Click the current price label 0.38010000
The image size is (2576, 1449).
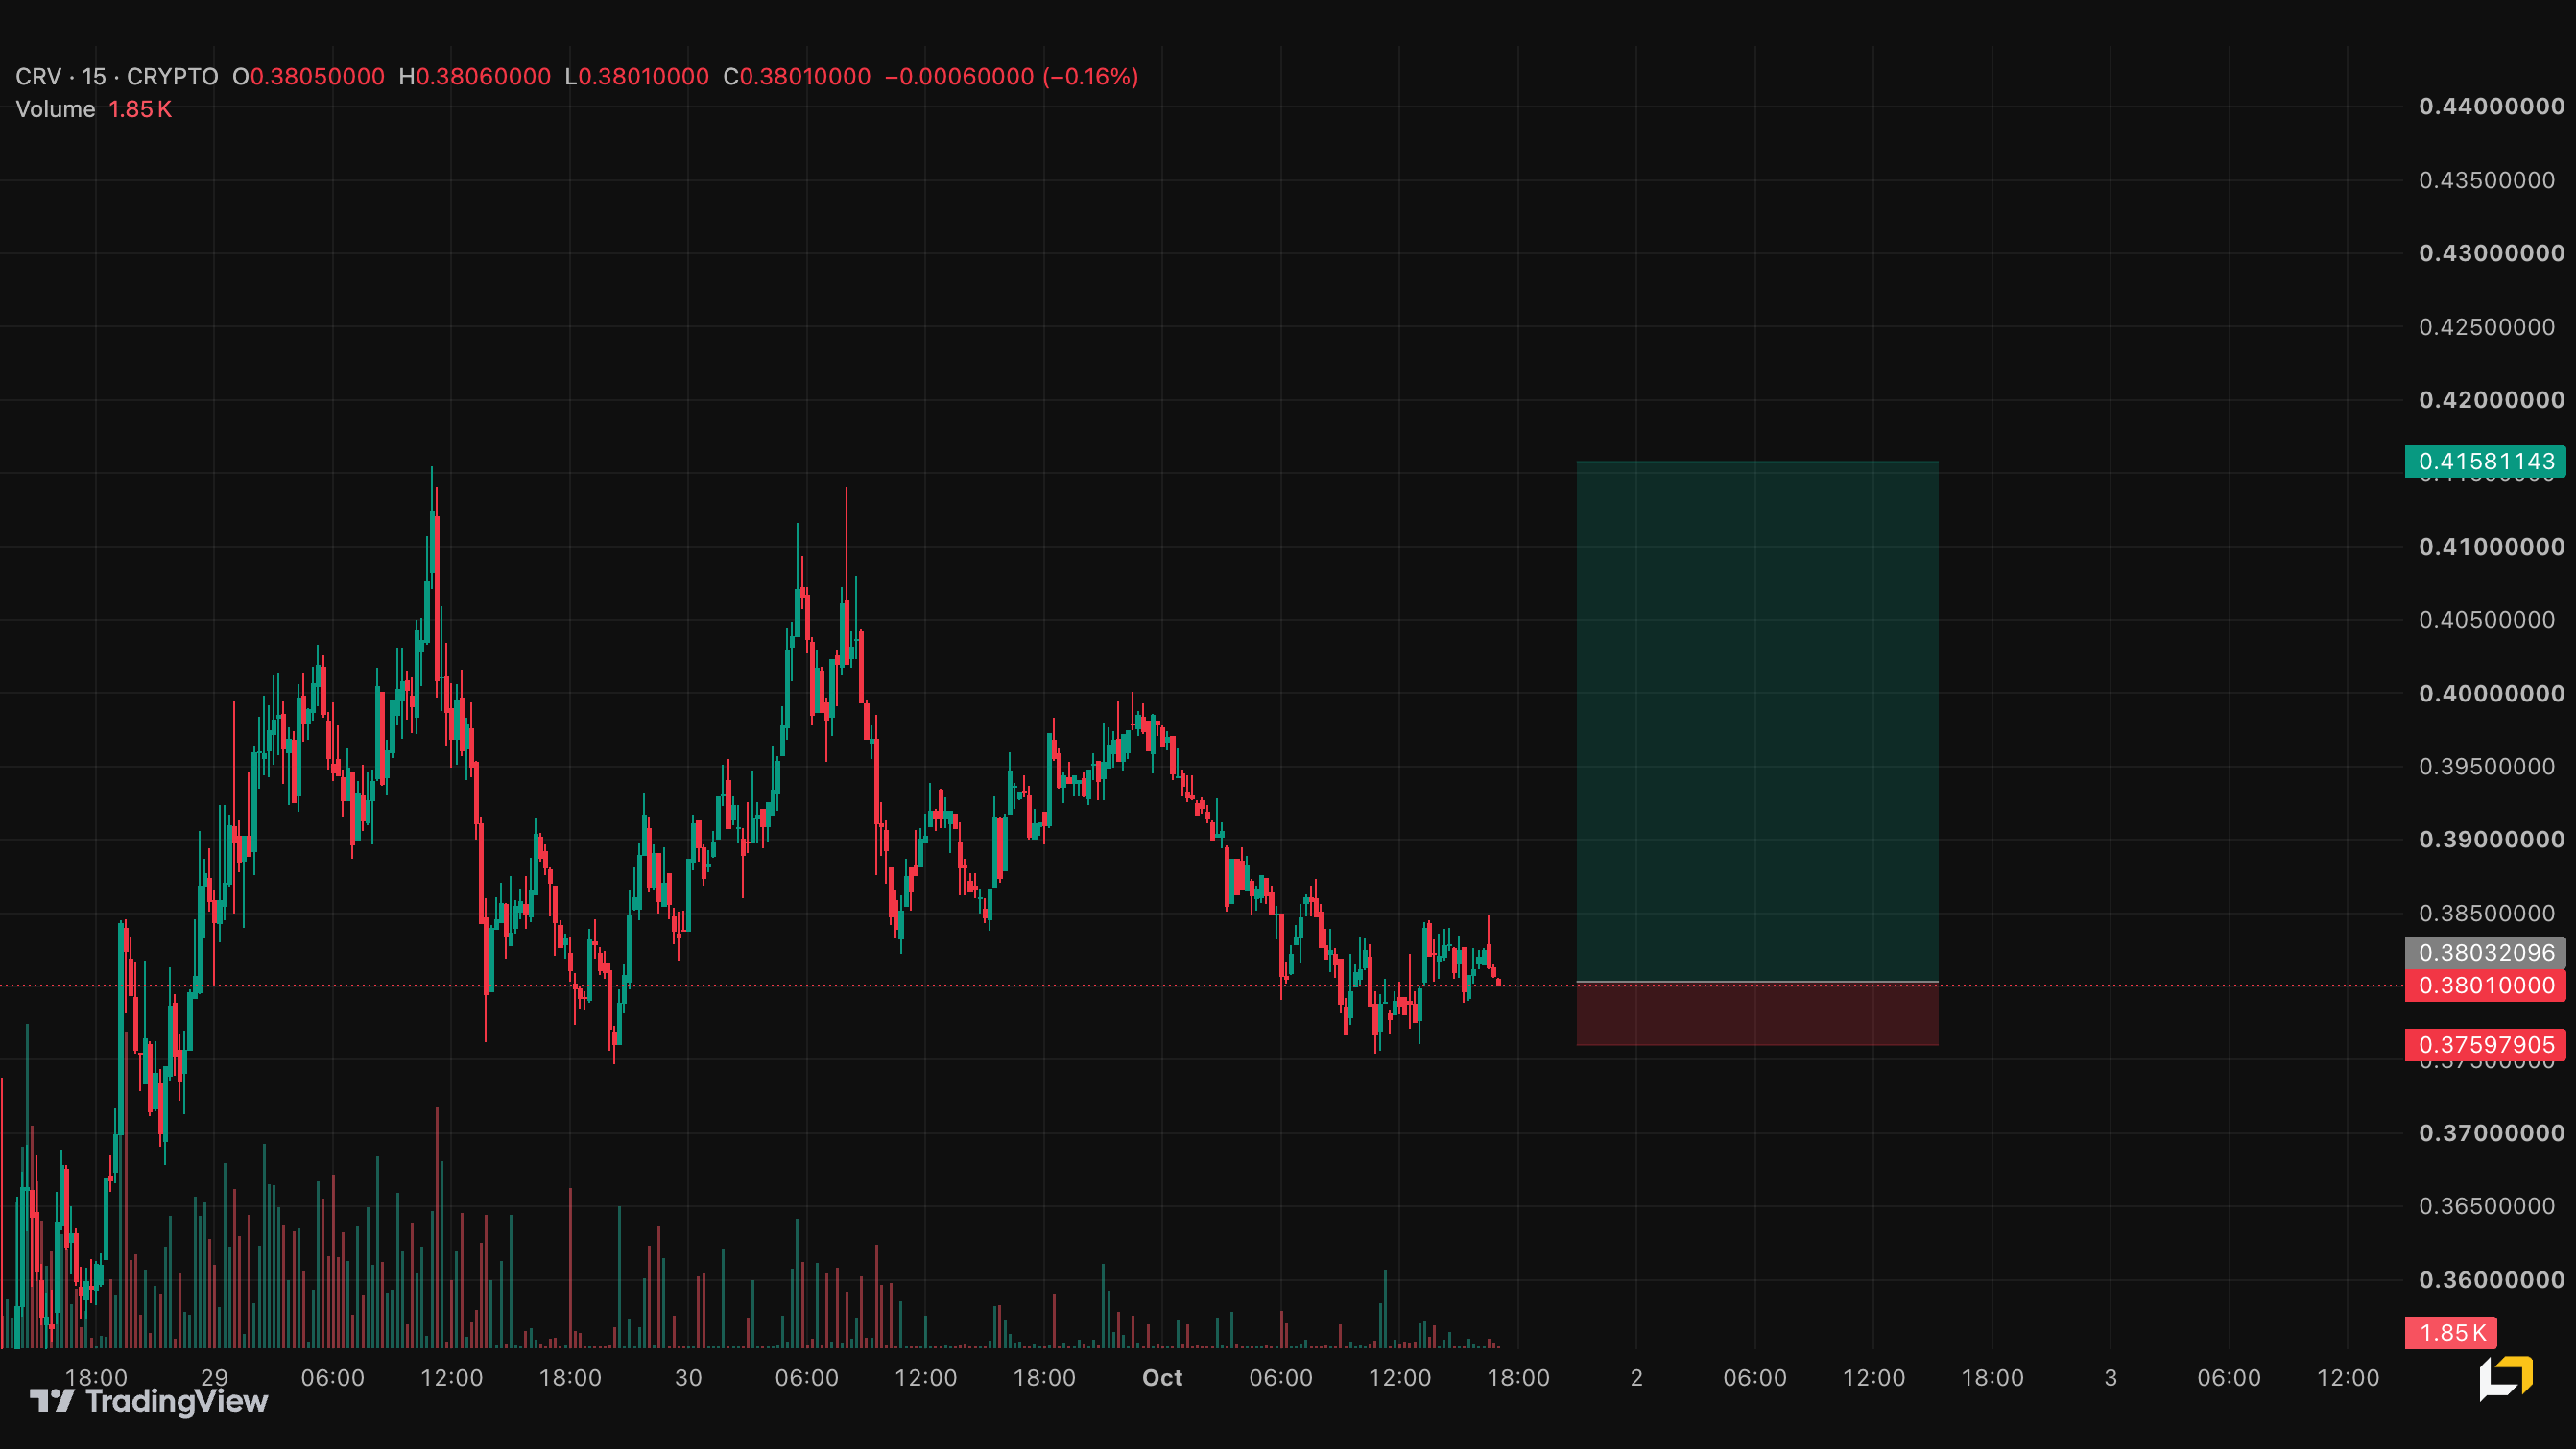pyautogui.click(x=2485, y=986)
